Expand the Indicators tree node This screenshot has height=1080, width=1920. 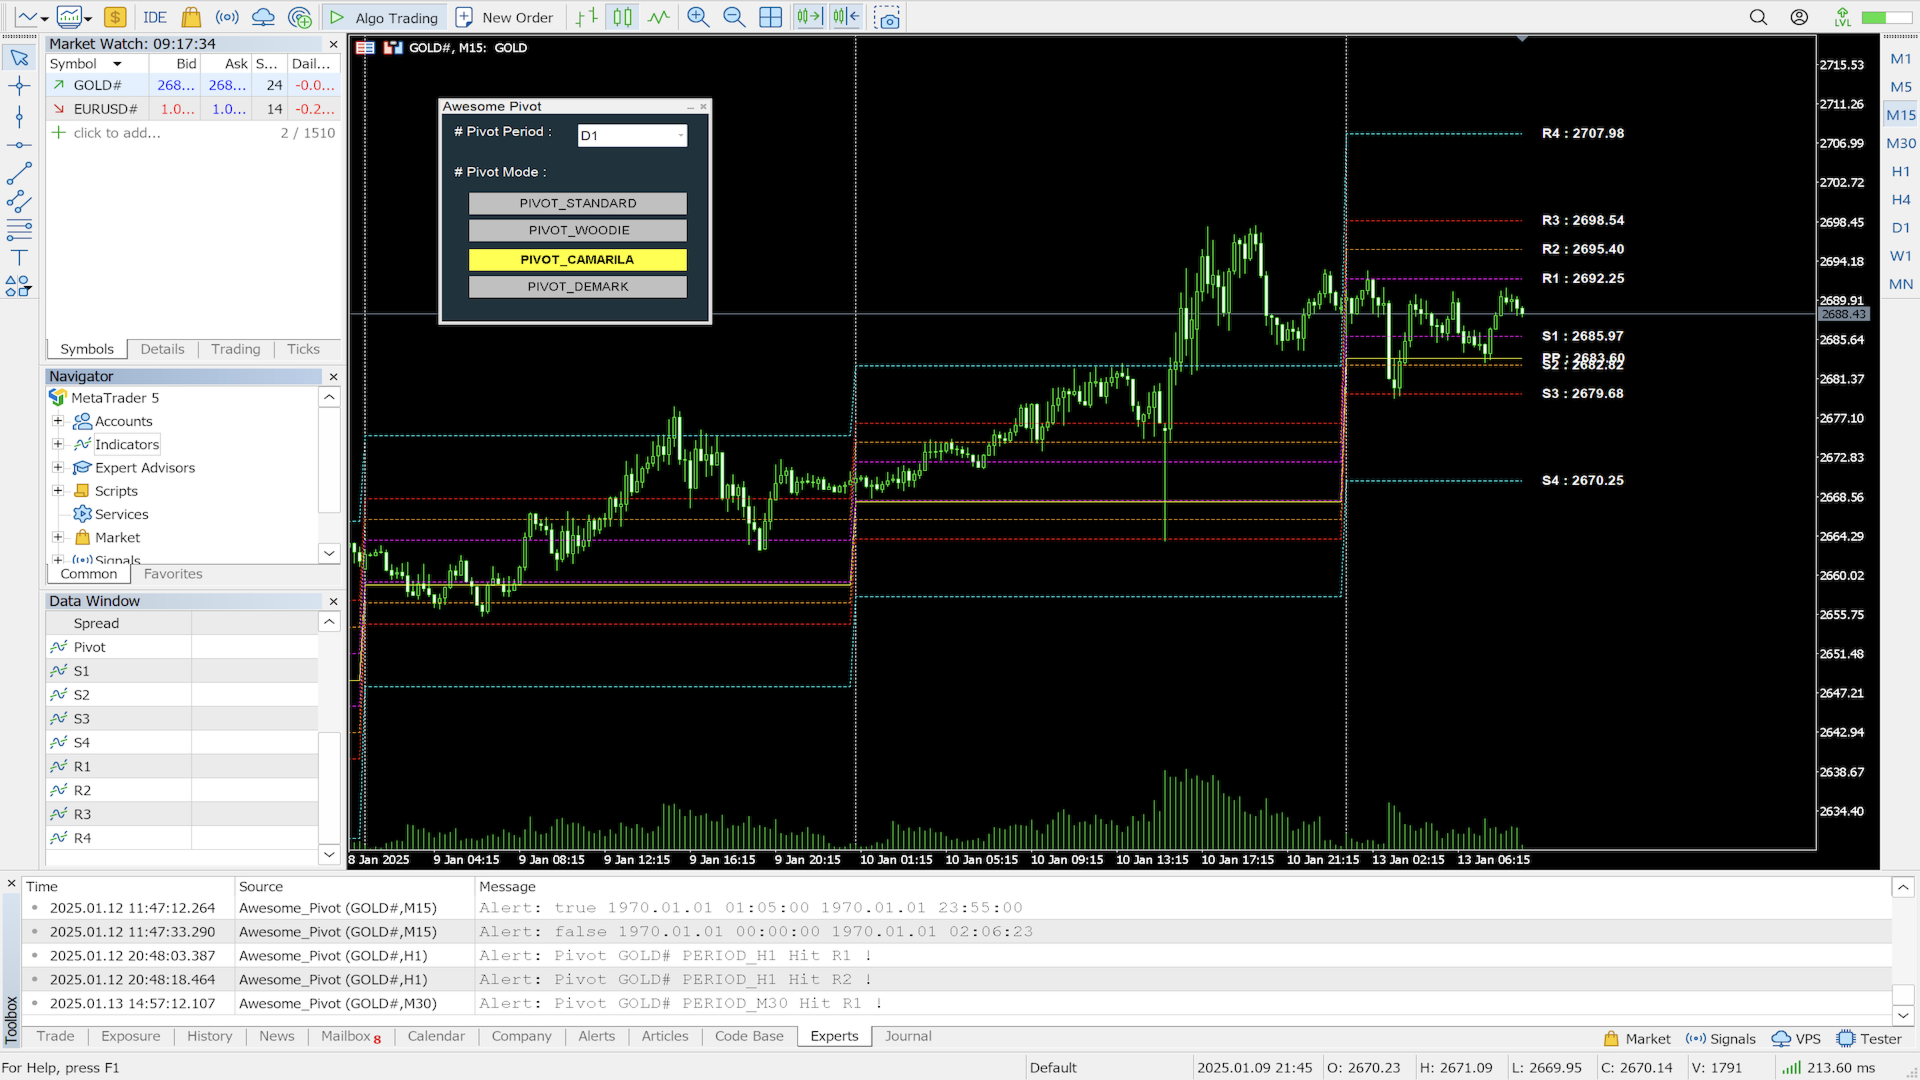(58, 444)
